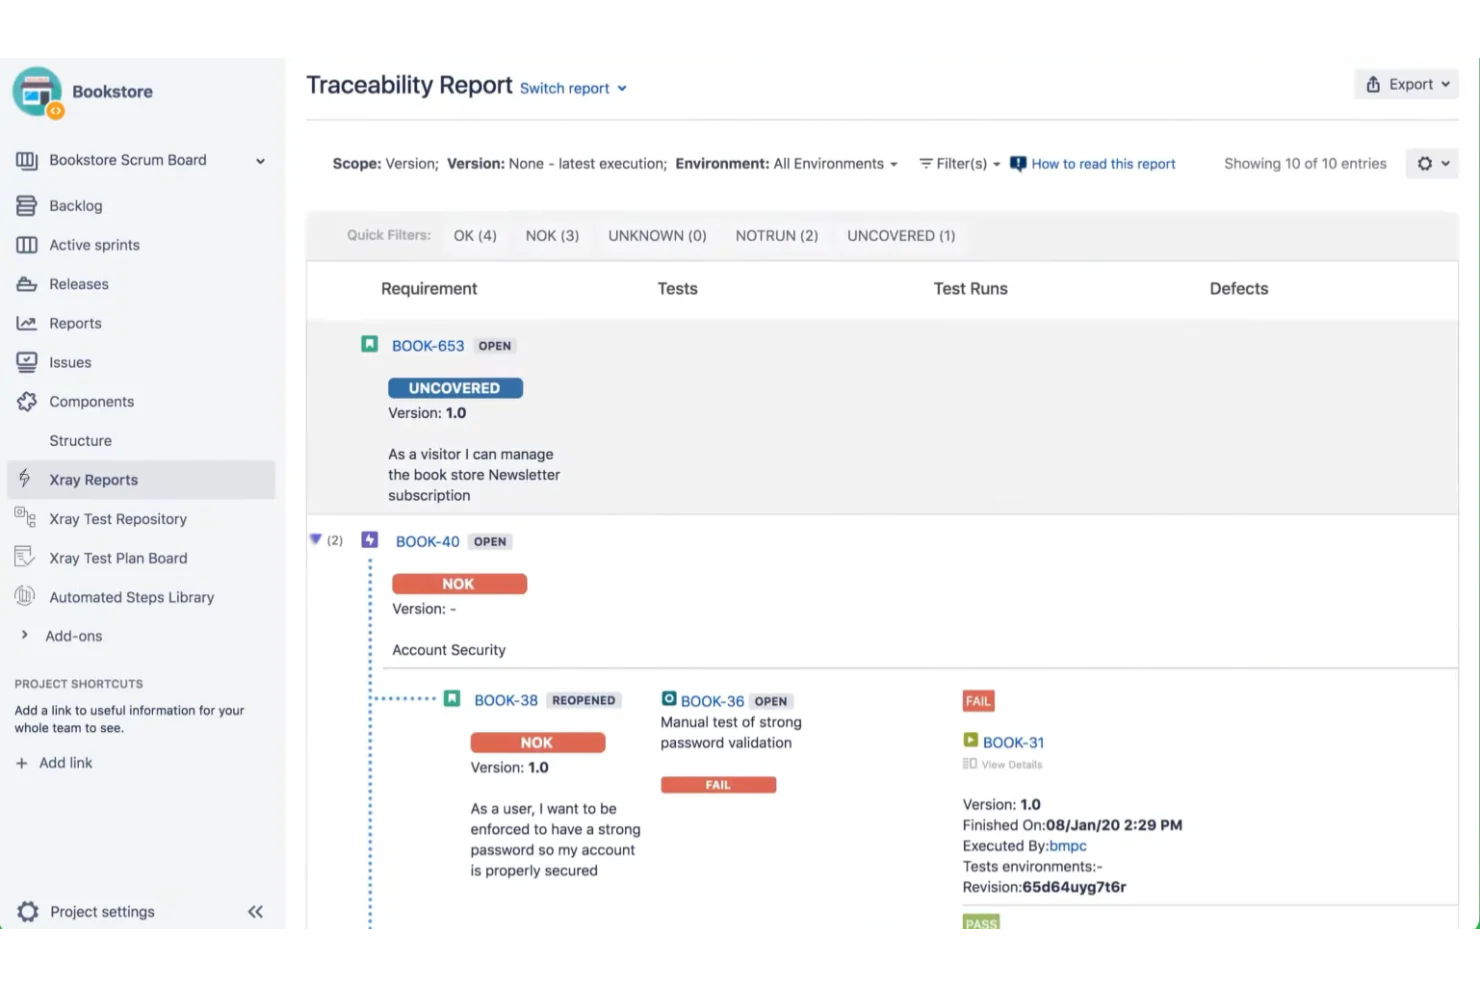Image resolution: width=1480 pixels, height=987 pixels.
Task: Toggle the NOK (3) quick filter
Action: [x=551, y=236]
